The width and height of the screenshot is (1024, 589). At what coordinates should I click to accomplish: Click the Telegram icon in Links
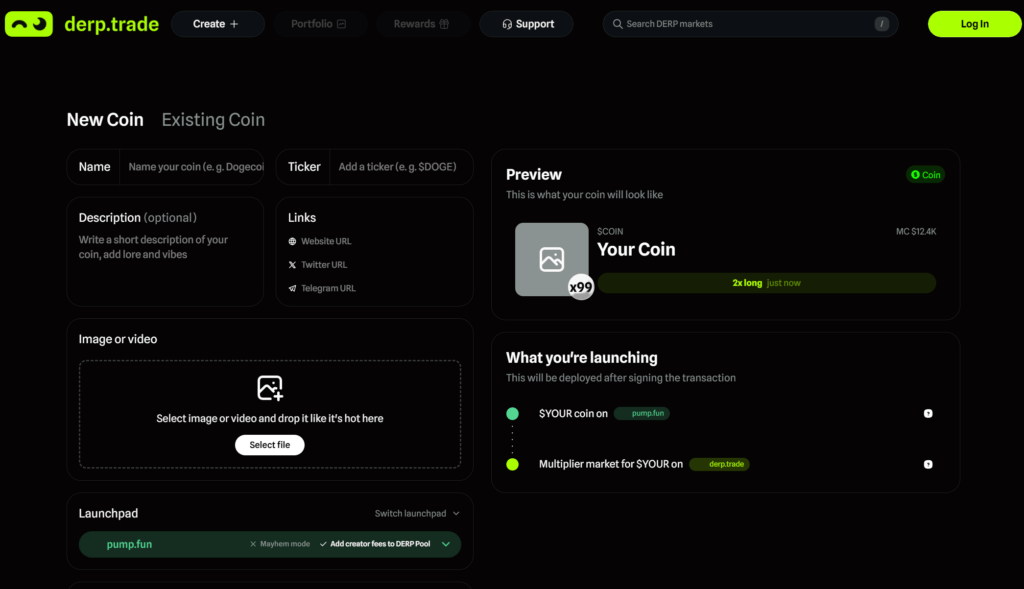(x=292, y=289)
